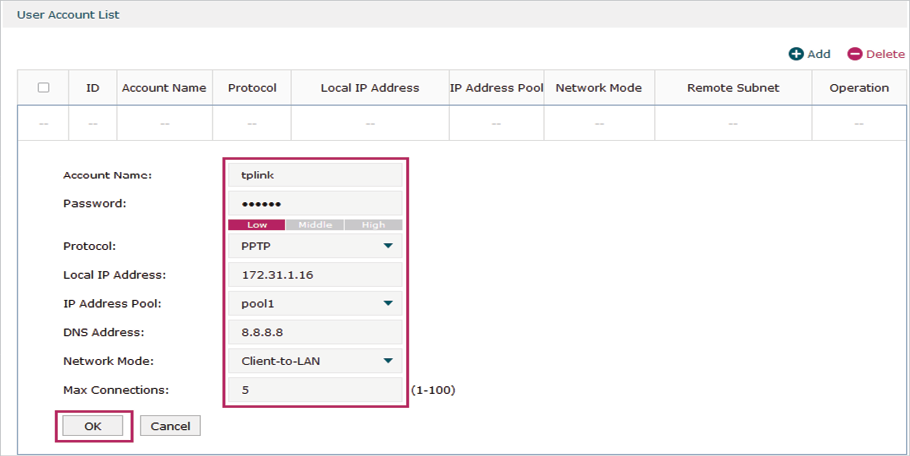910x456 pixels.
Task: Click the Account Name input field
Action: 315,175
